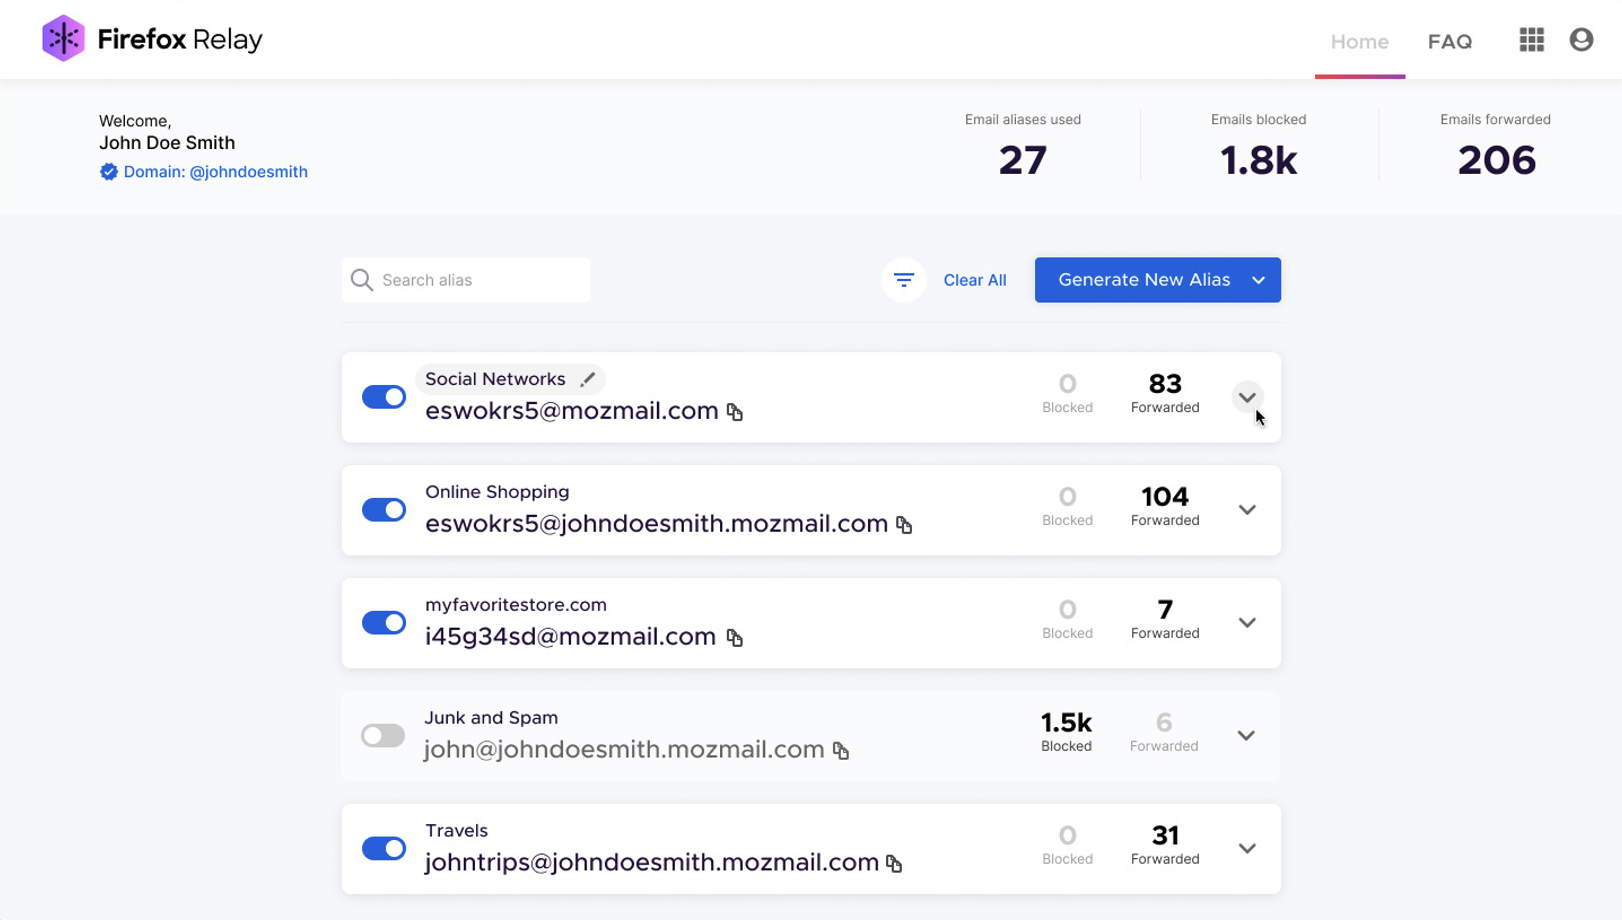Screen dimensions: 1622x920
Task: Open the Firefox apps grid menu
Action: click(x=1531, y=40)
